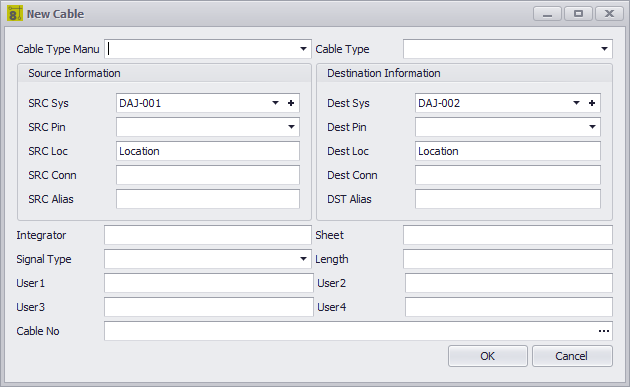Focus the SRC Loc Location field
Image resolution: width=630 pixels, height=387 pixels.
click(208, 151)
